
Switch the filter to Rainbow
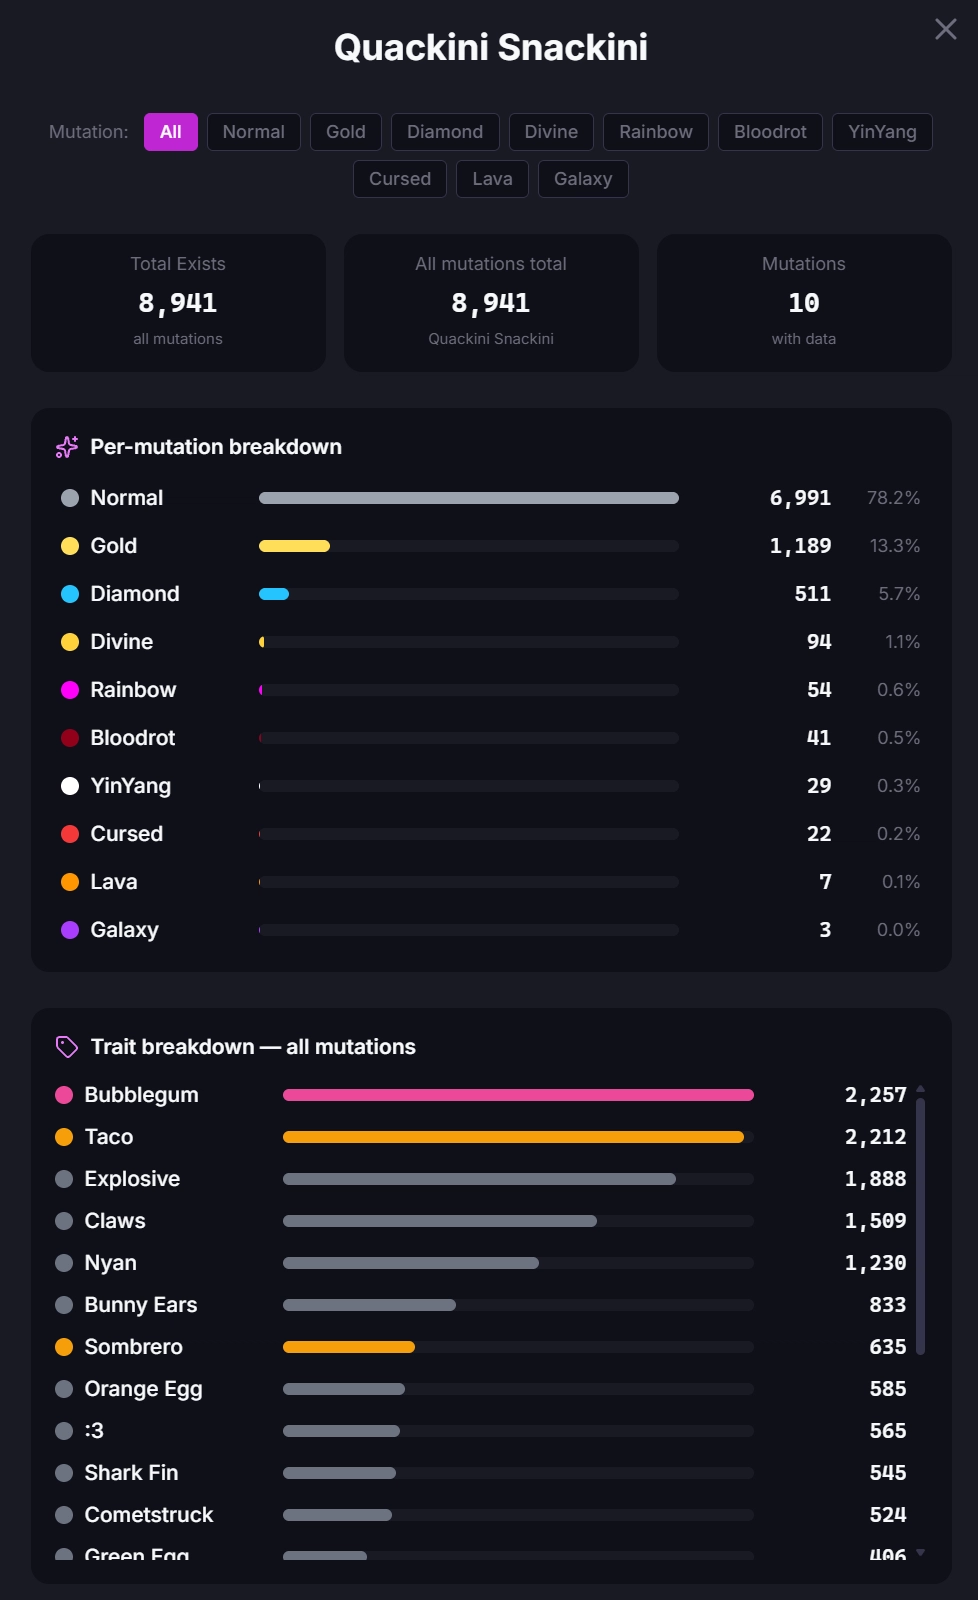pos(656,132)
